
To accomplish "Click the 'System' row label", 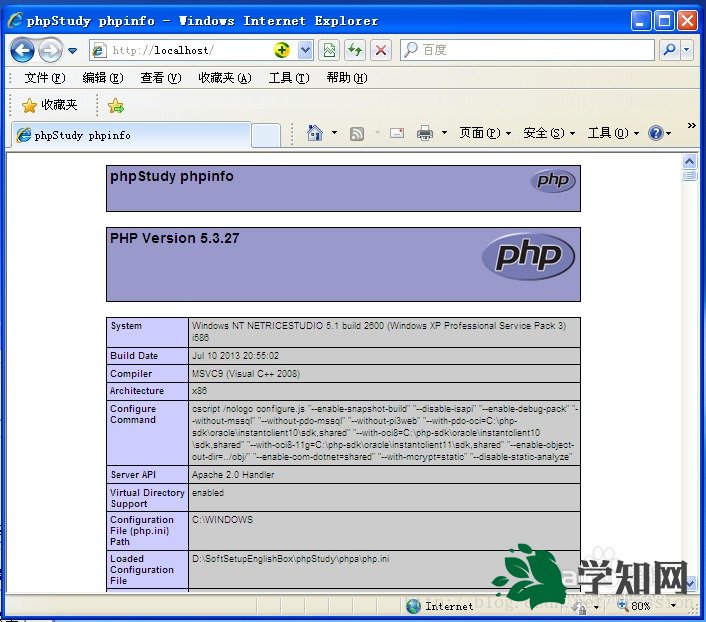I will [x=126, y=326].
